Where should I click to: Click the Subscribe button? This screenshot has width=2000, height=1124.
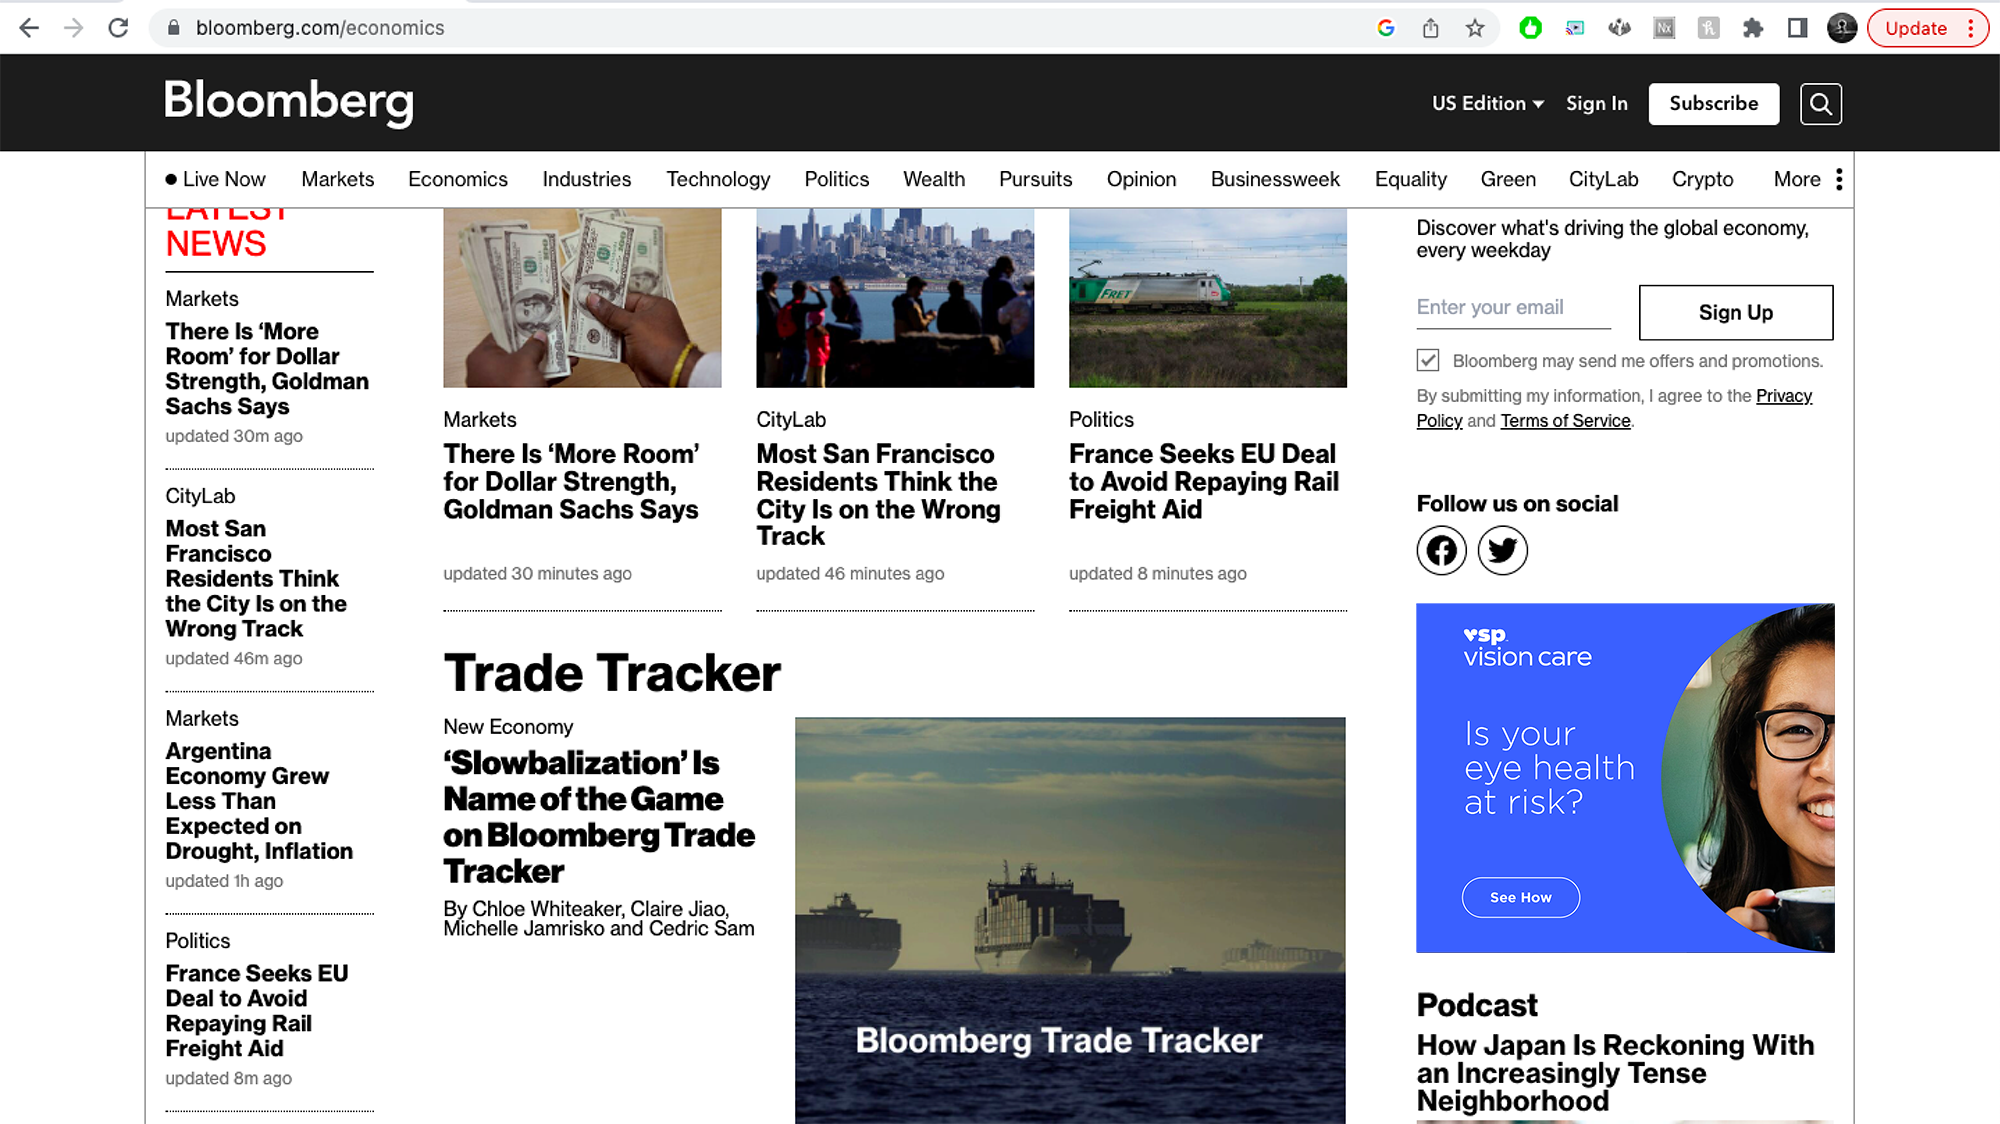(x=1713, y=104)
